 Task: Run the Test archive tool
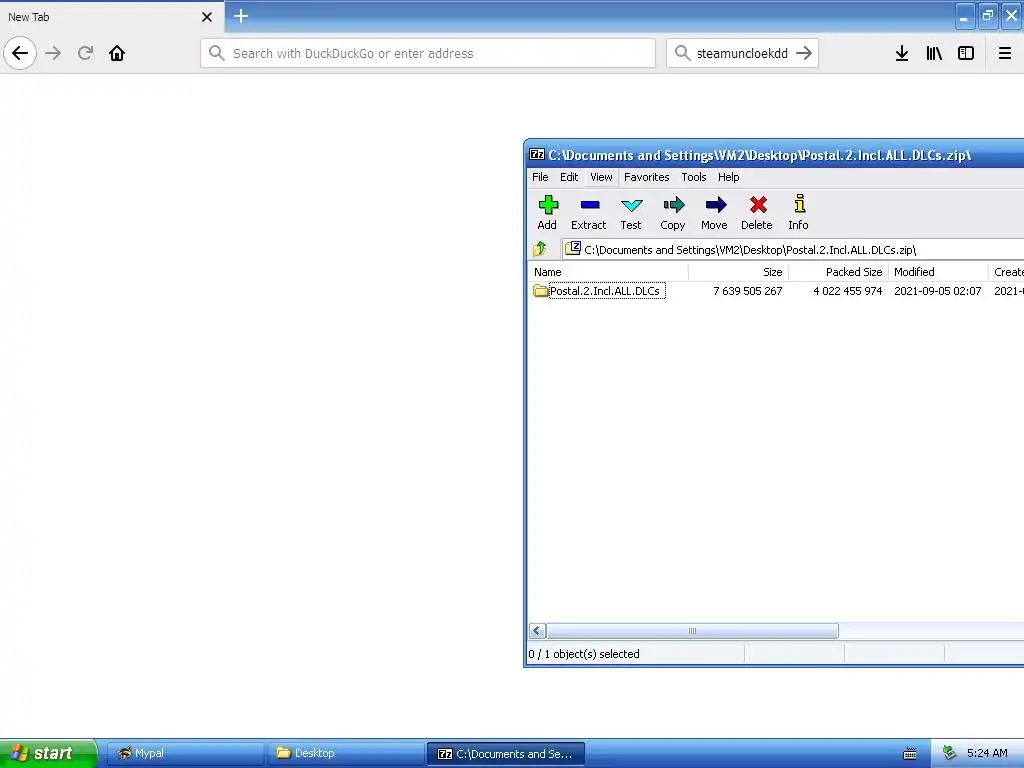coord(631,213)
